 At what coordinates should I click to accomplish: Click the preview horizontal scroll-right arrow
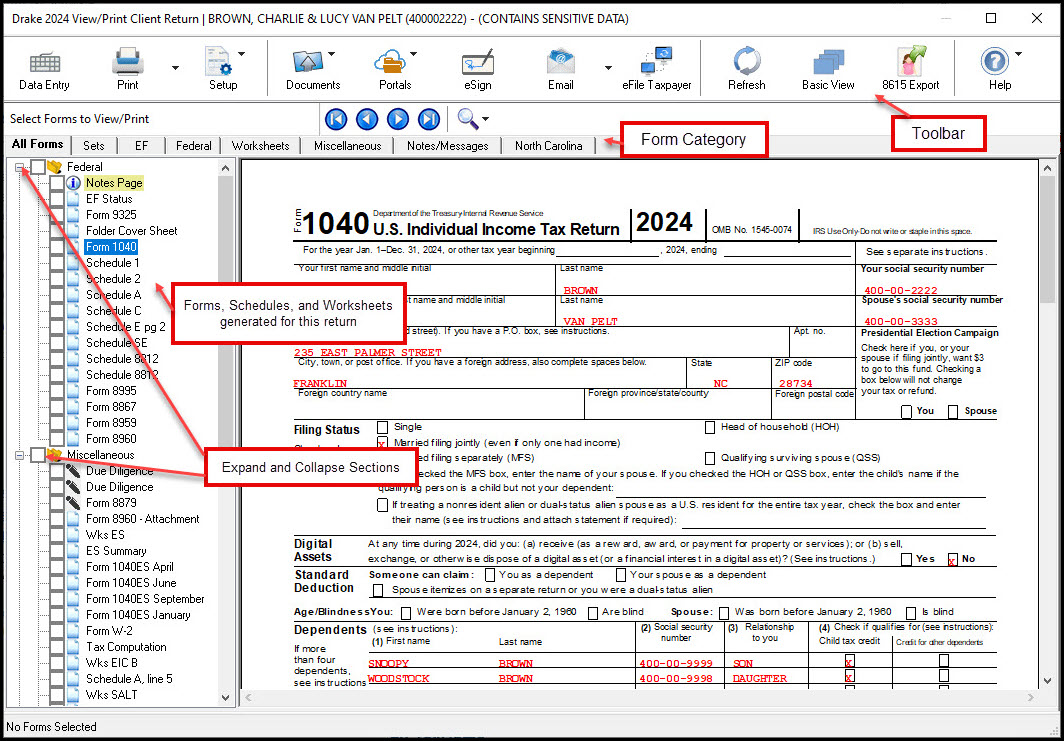tap(1032, 698)
